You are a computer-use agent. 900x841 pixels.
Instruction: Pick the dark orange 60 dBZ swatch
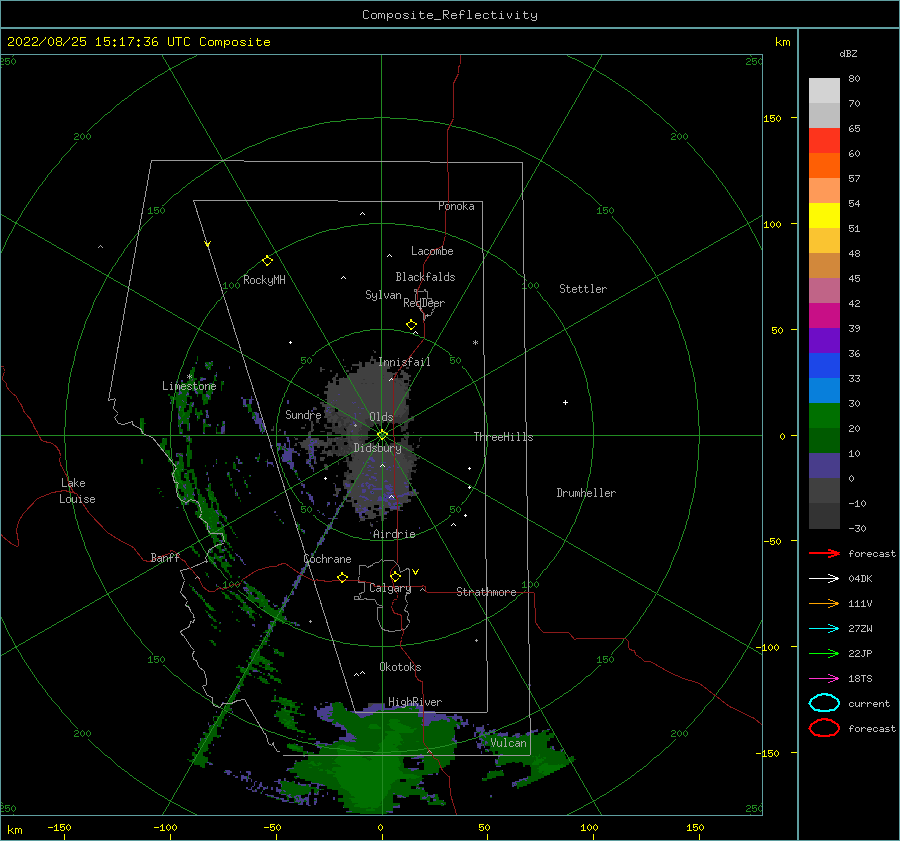pyautogui.click(x=824, y=165)
